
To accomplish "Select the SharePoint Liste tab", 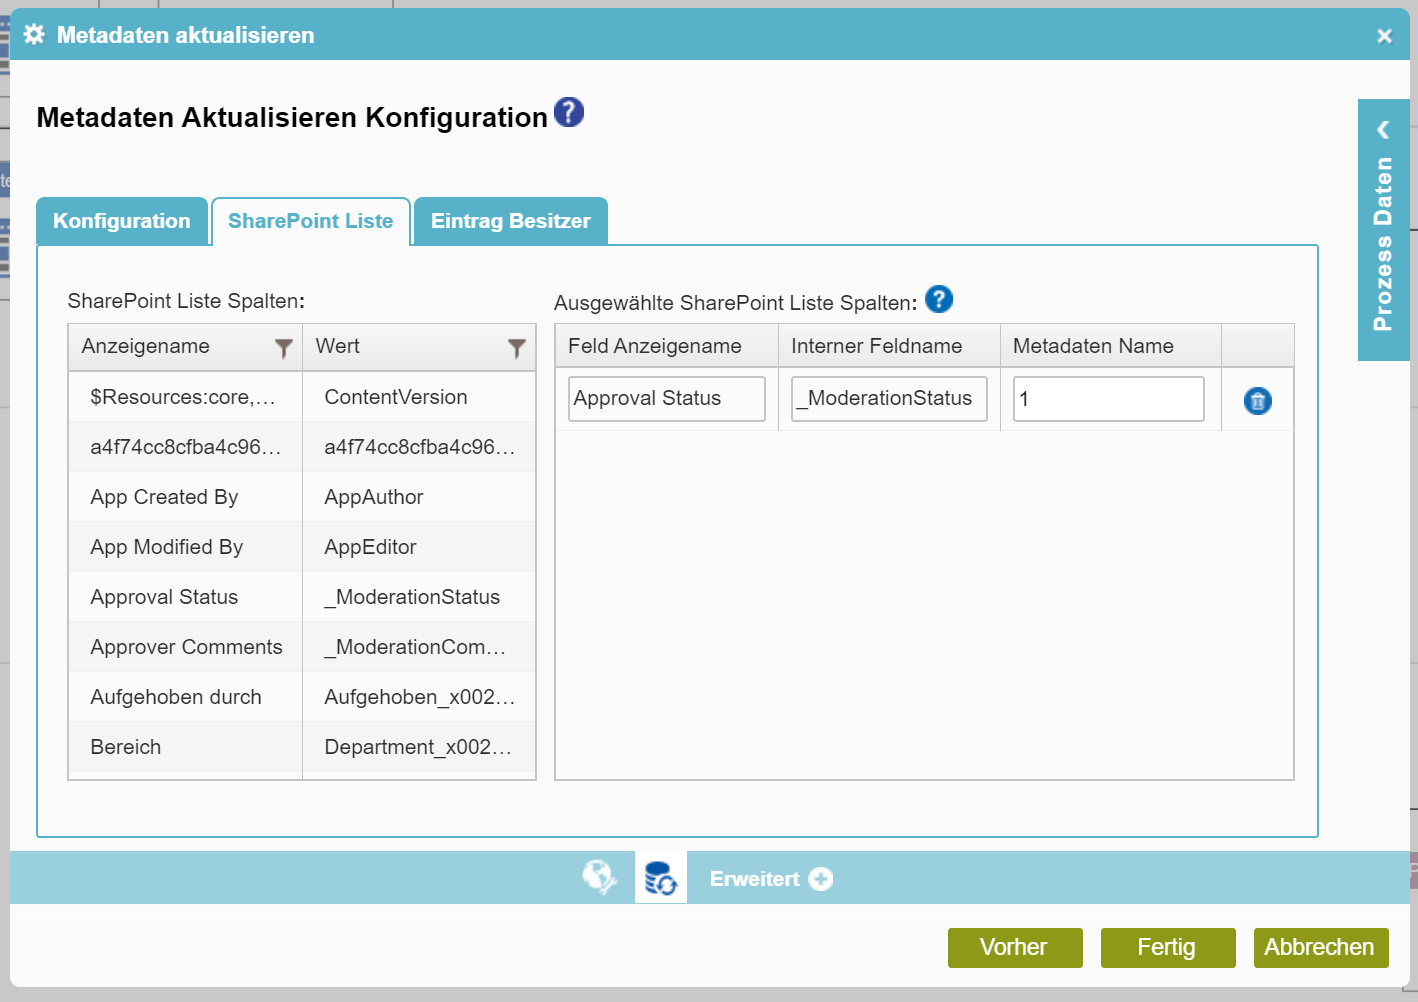I will point(310,221).
